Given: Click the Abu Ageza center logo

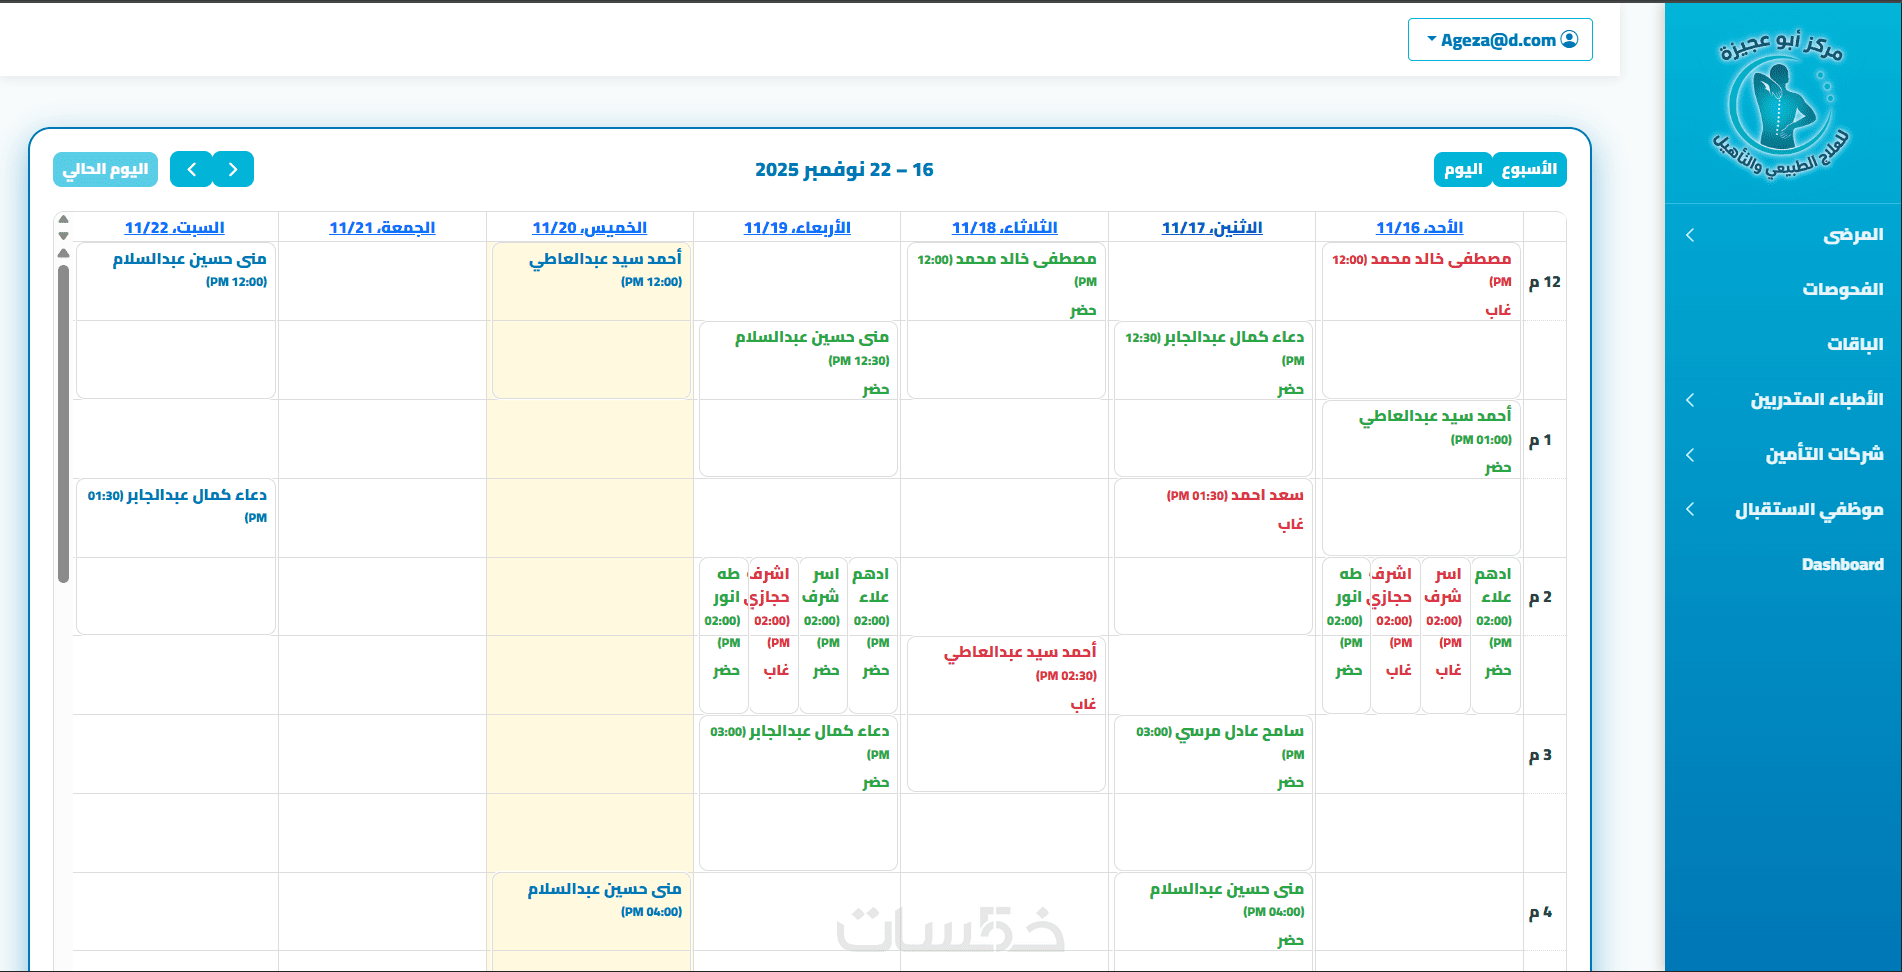Looking at the screenshot, I should click(1781, 104).
